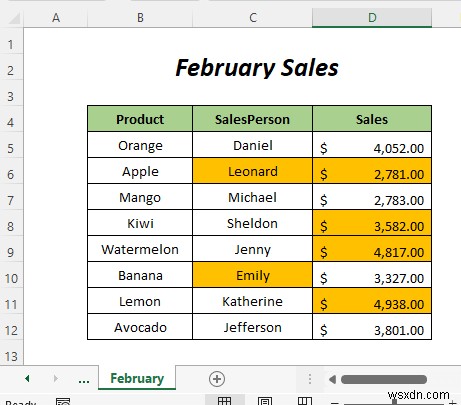Add a new sheet with plus icon
Viewport: 461px width, 405px height.
[217, 379]
